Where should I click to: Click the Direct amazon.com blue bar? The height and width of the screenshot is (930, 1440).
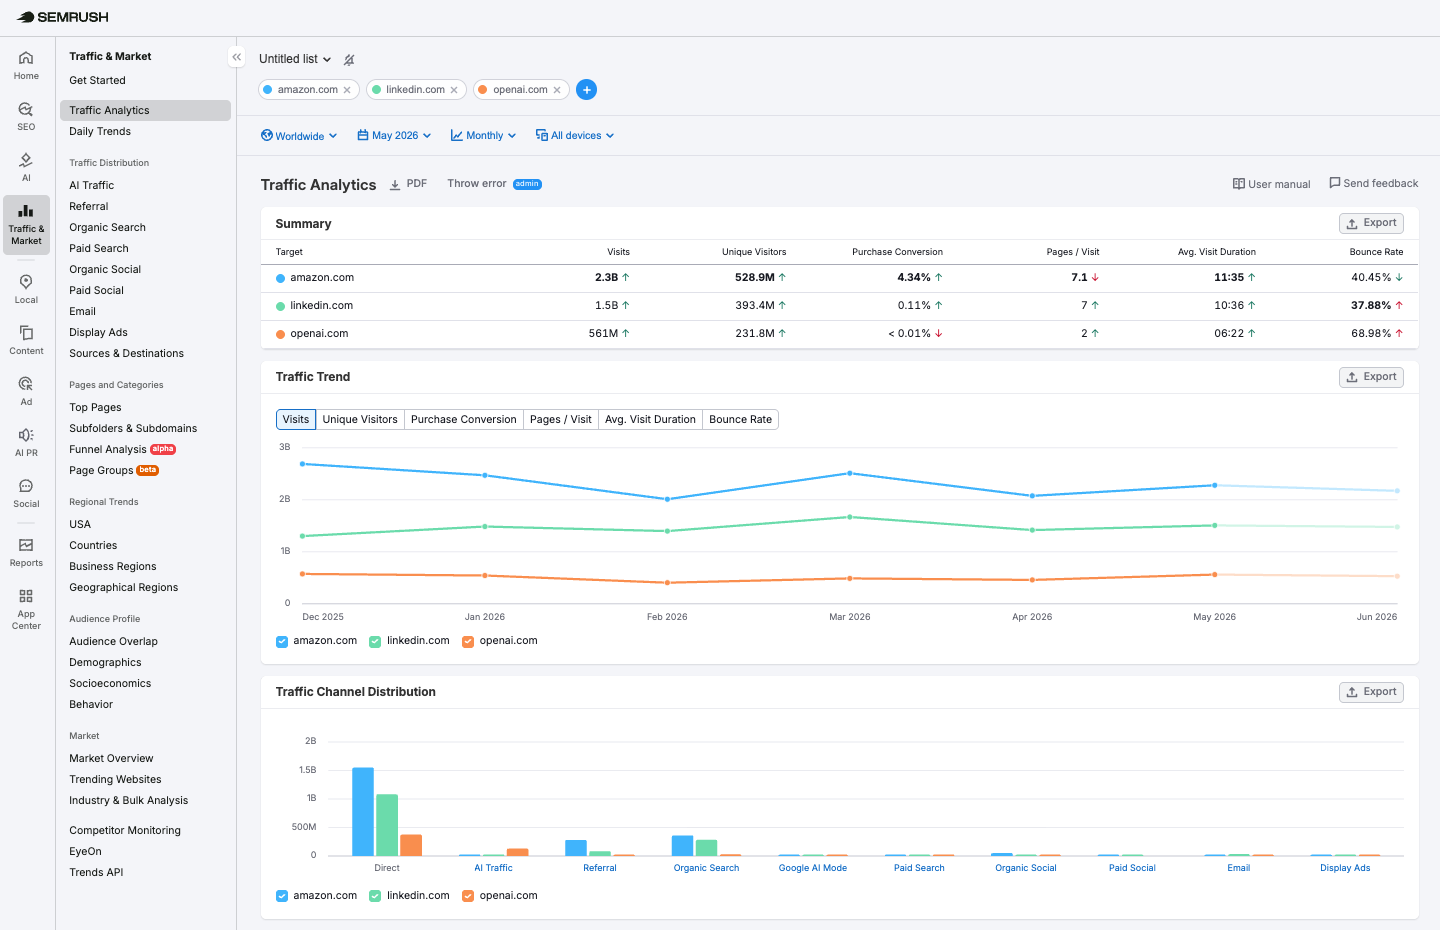[363, 812]
